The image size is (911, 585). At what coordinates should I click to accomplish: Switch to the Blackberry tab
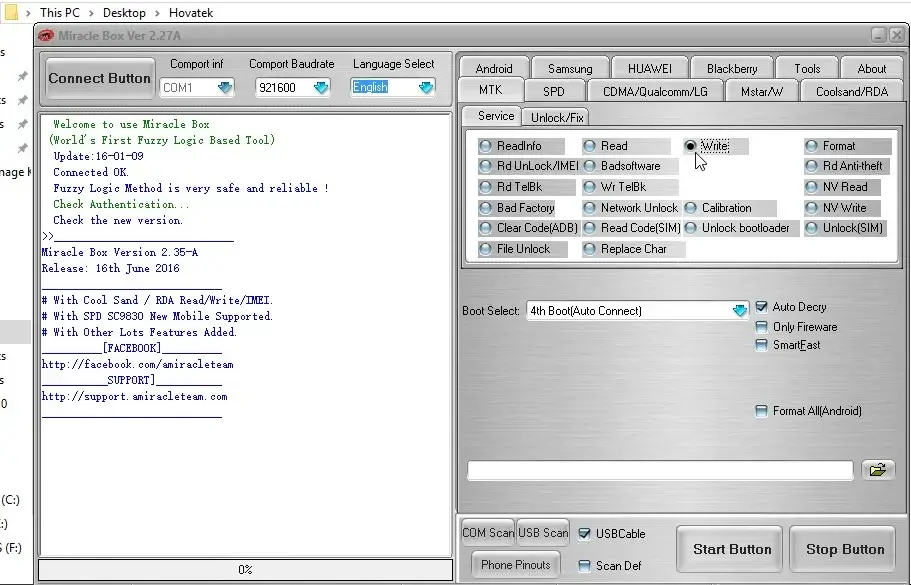pos(732,69)
